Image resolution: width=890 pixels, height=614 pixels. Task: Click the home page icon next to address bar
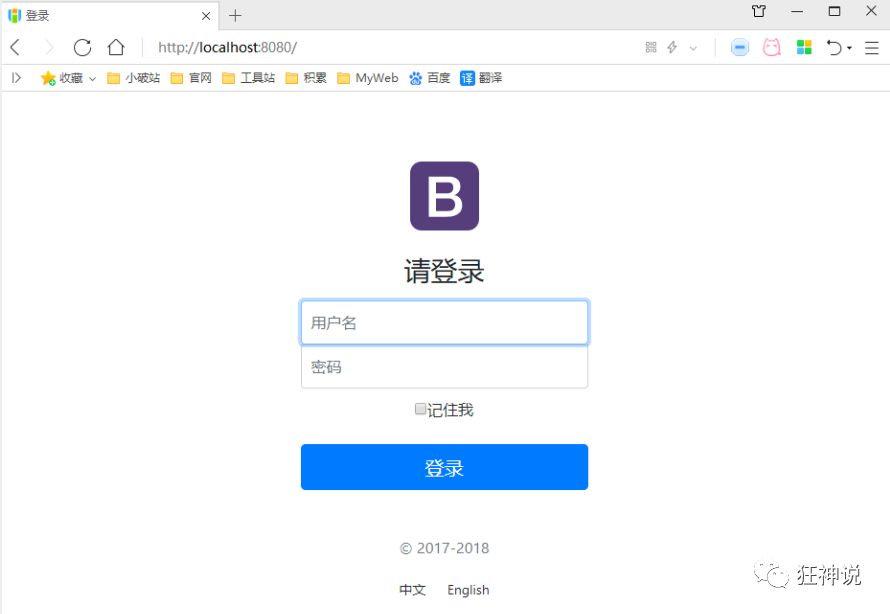(114, 47)
